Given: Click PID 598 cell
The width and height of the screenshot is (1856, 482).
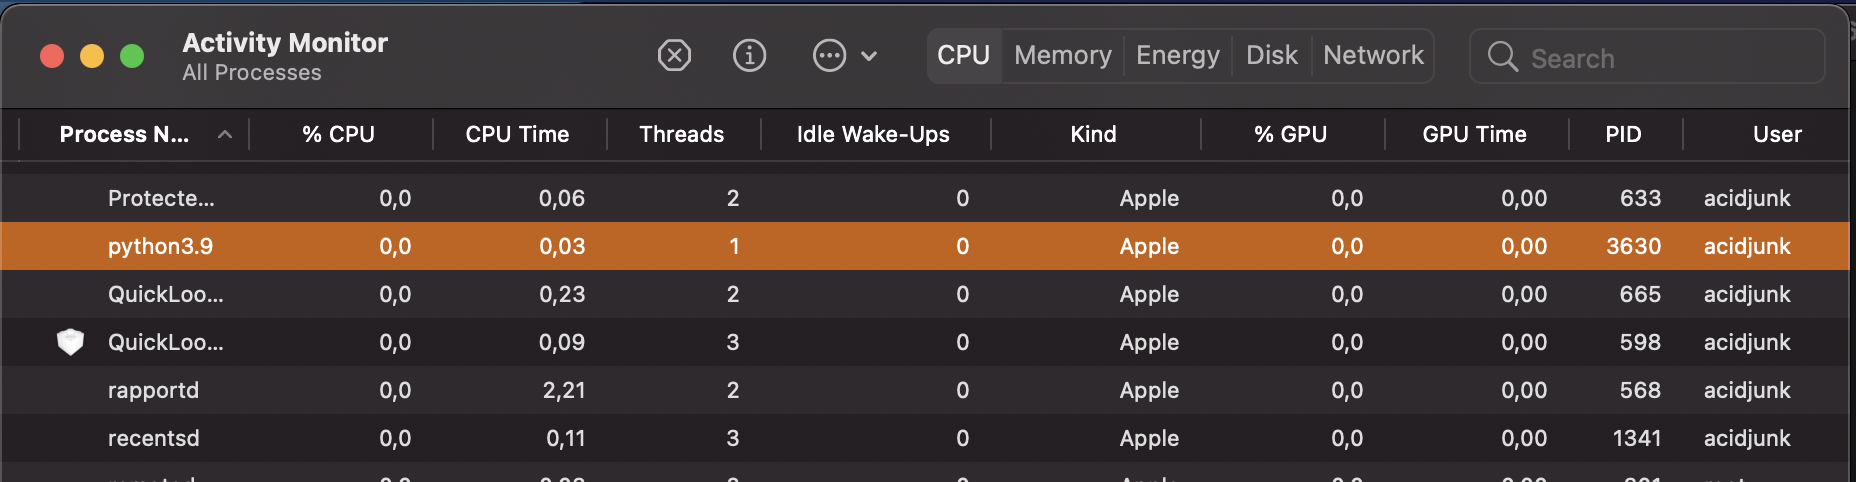Looking at the screenshot, I should (x=1641, y=342).
